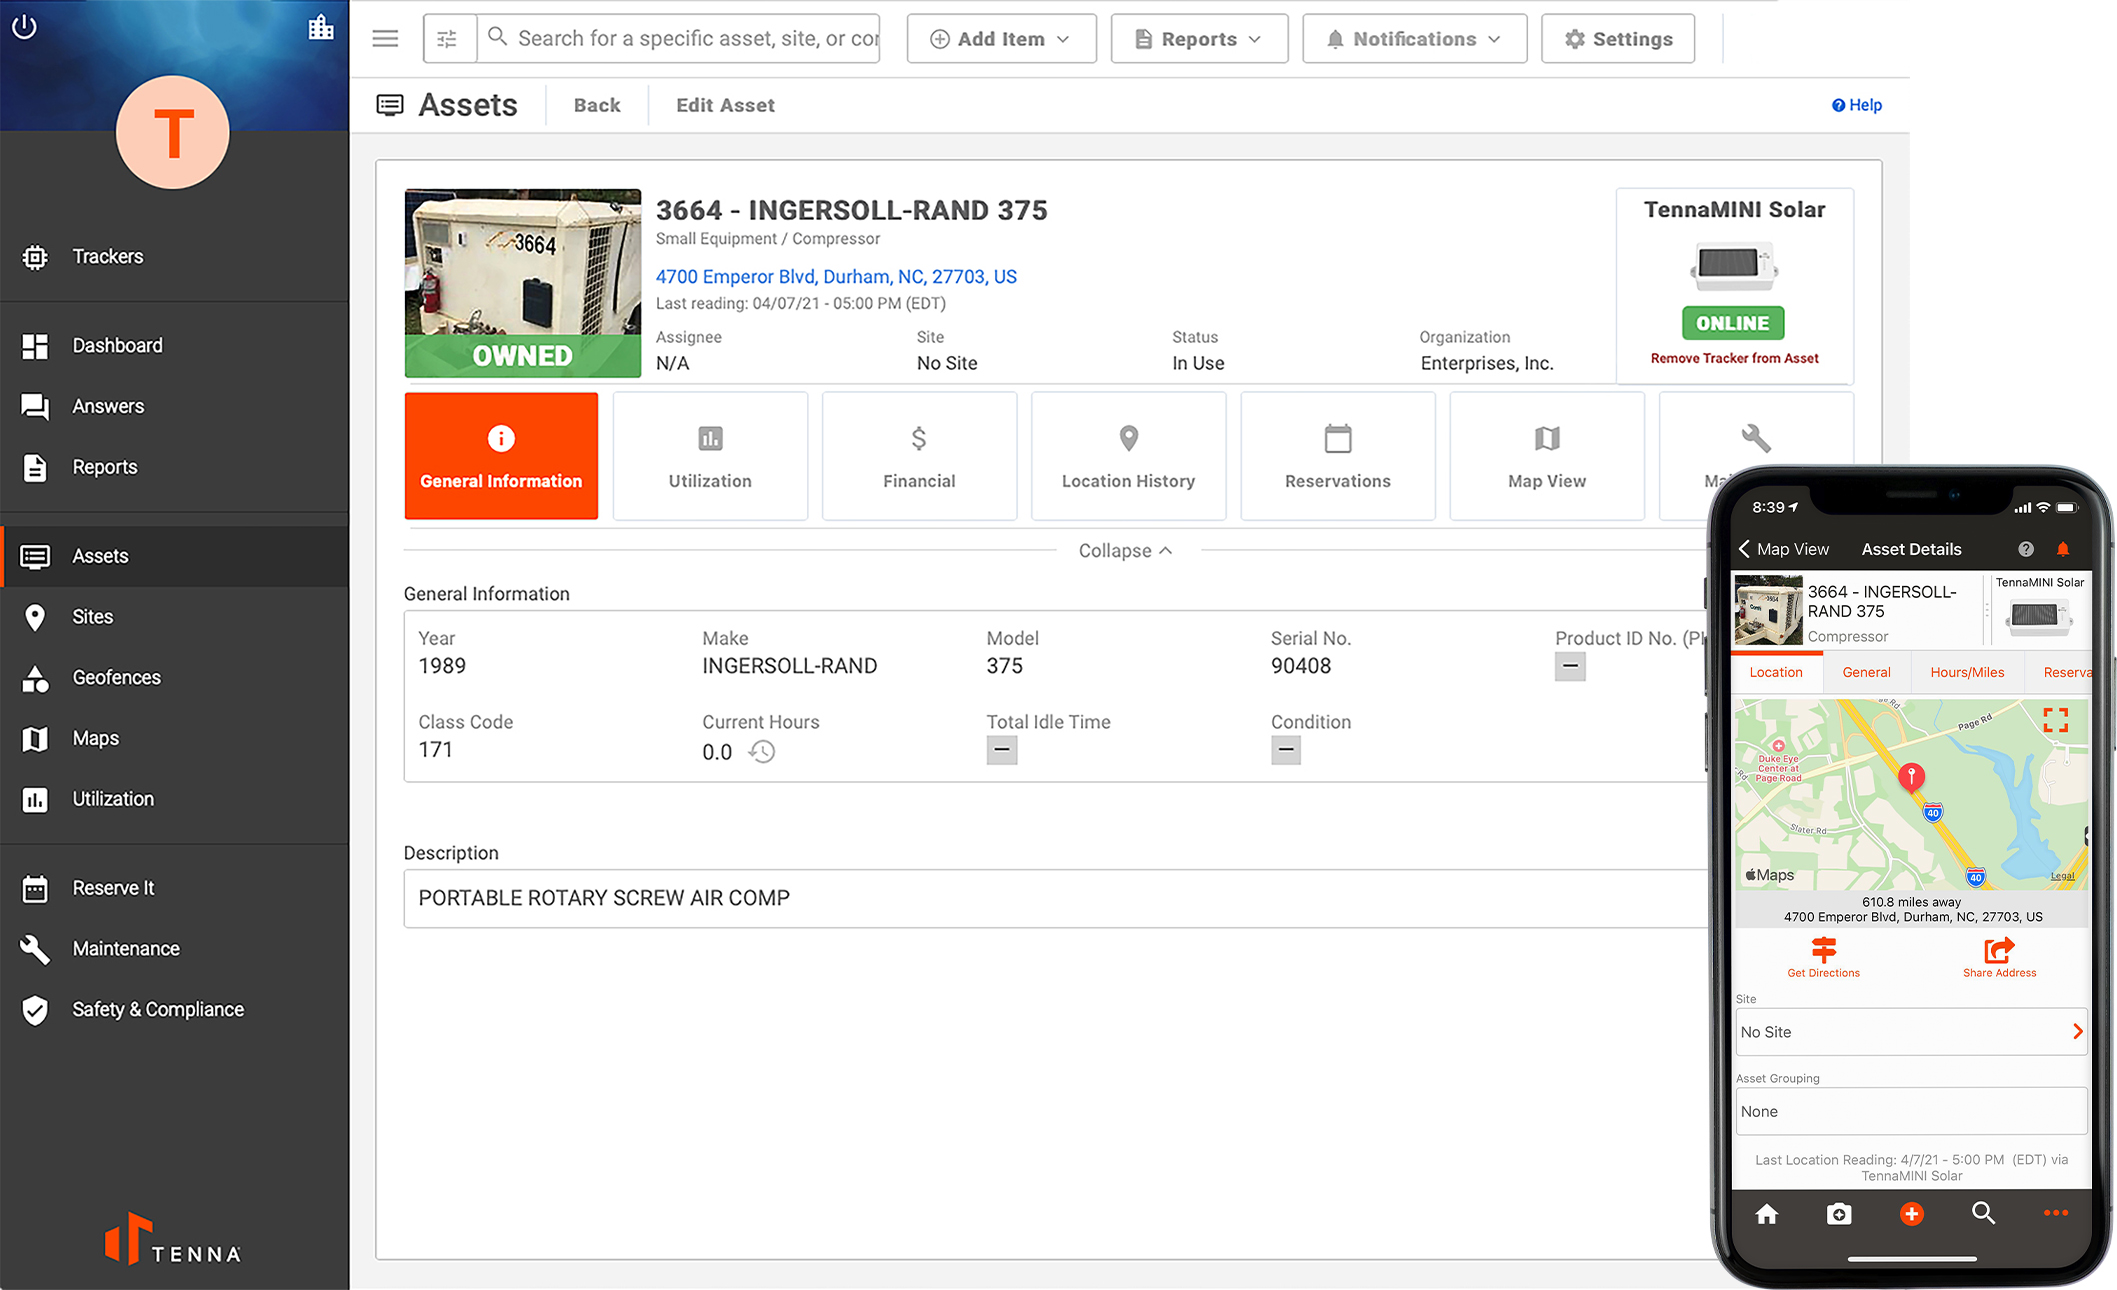Viewport: 2117px width, 1290px height.
Task: Click the green ONLINE status badge
Action: pyautogui.click(x=1733, y=323)
